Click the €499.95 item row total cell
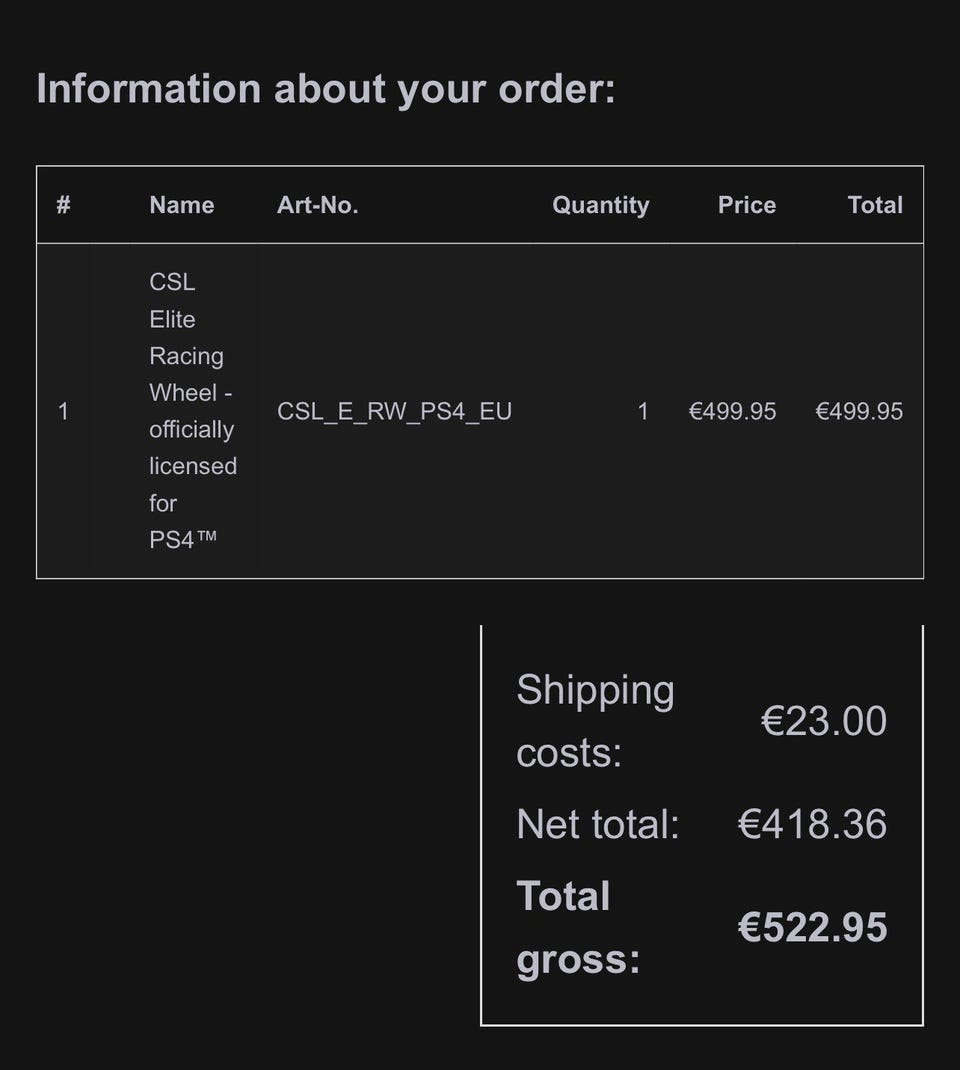Screen dimensions: 960x1070 click(x=859, y=411)
